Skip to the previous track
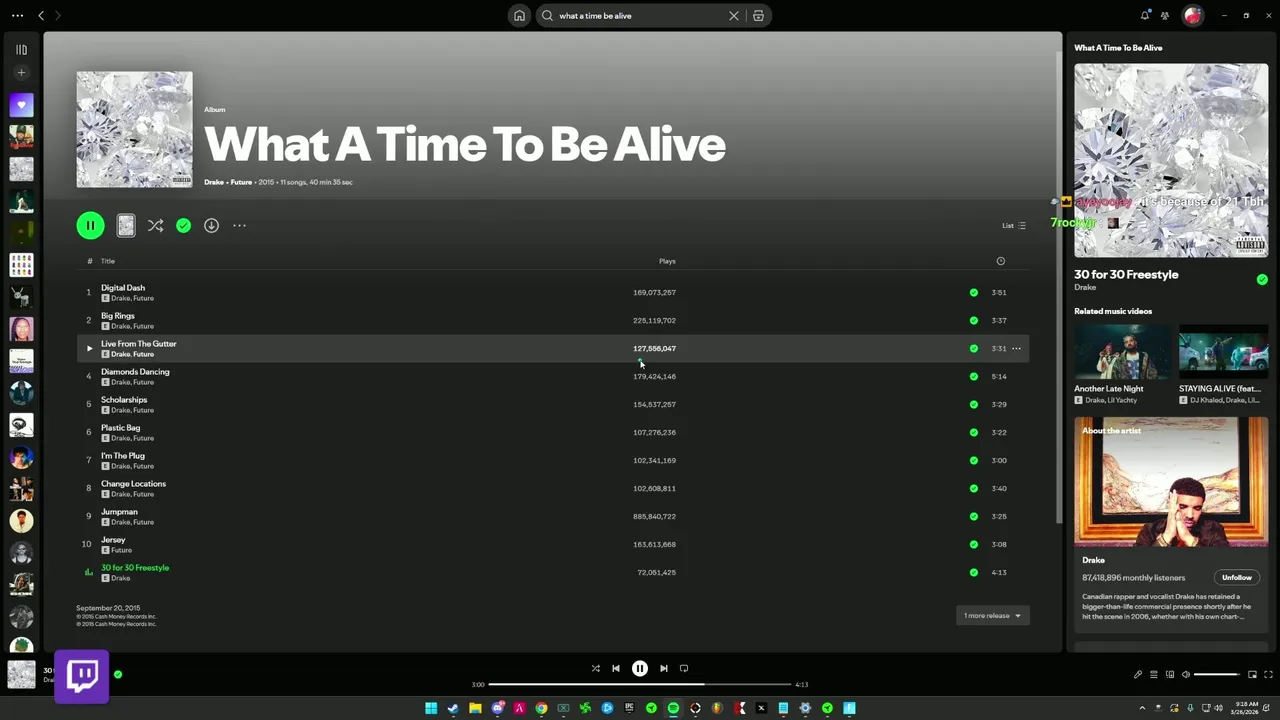The image size is (1280, 720). (616, 669)
